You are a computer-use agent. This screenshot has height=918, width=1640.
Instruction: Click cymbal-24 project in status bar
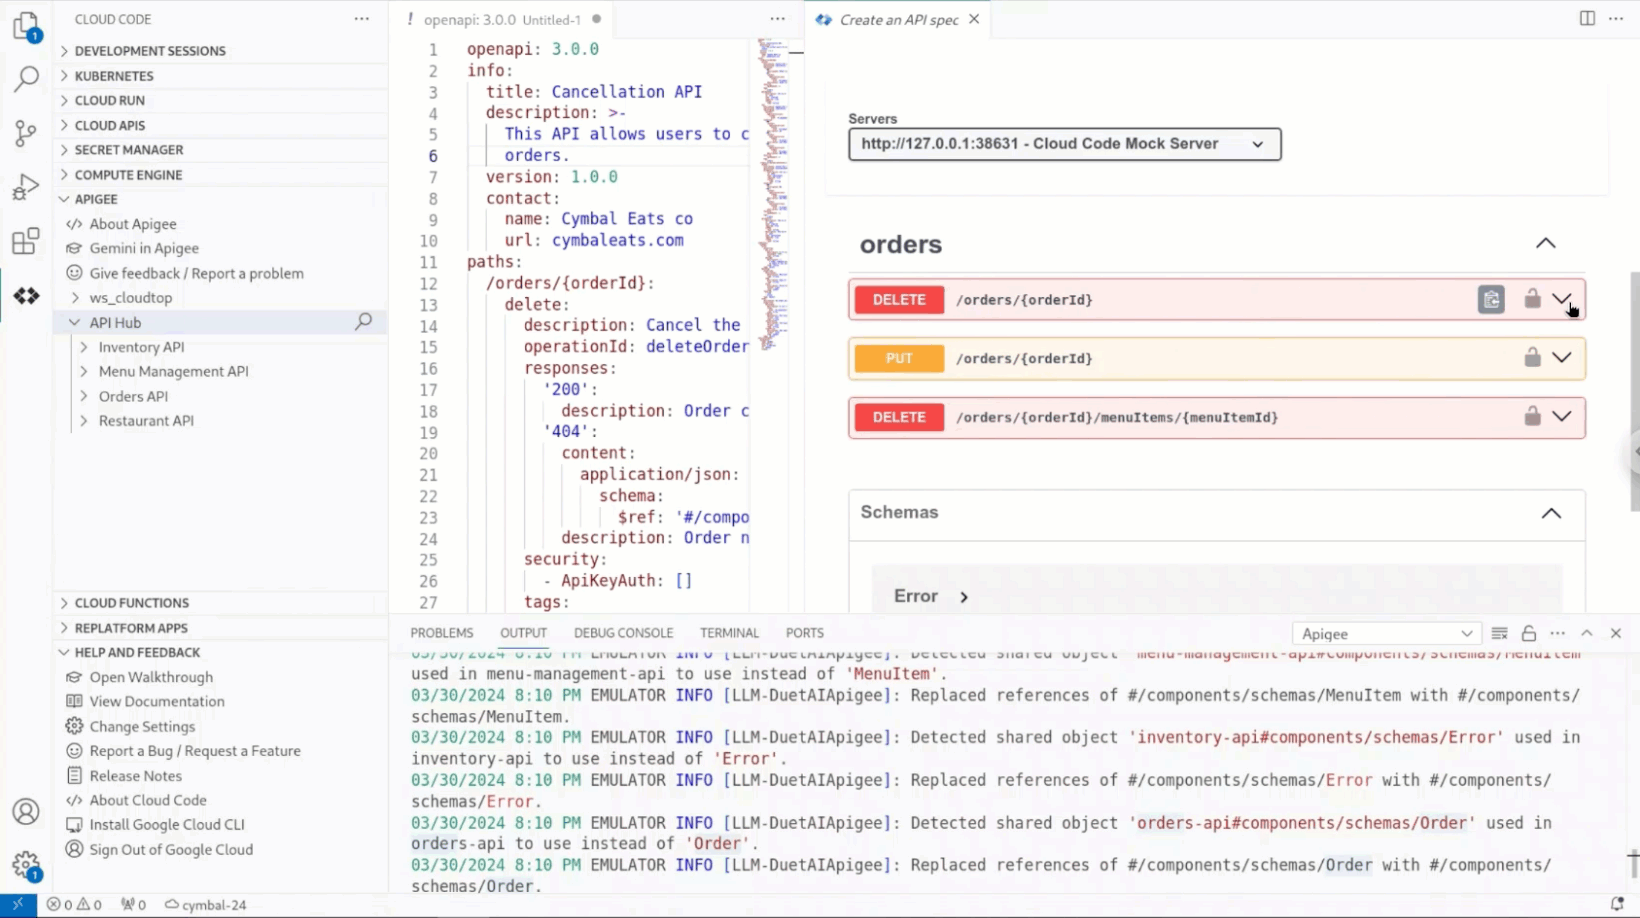pyautogui.click(x=206, y=905)
